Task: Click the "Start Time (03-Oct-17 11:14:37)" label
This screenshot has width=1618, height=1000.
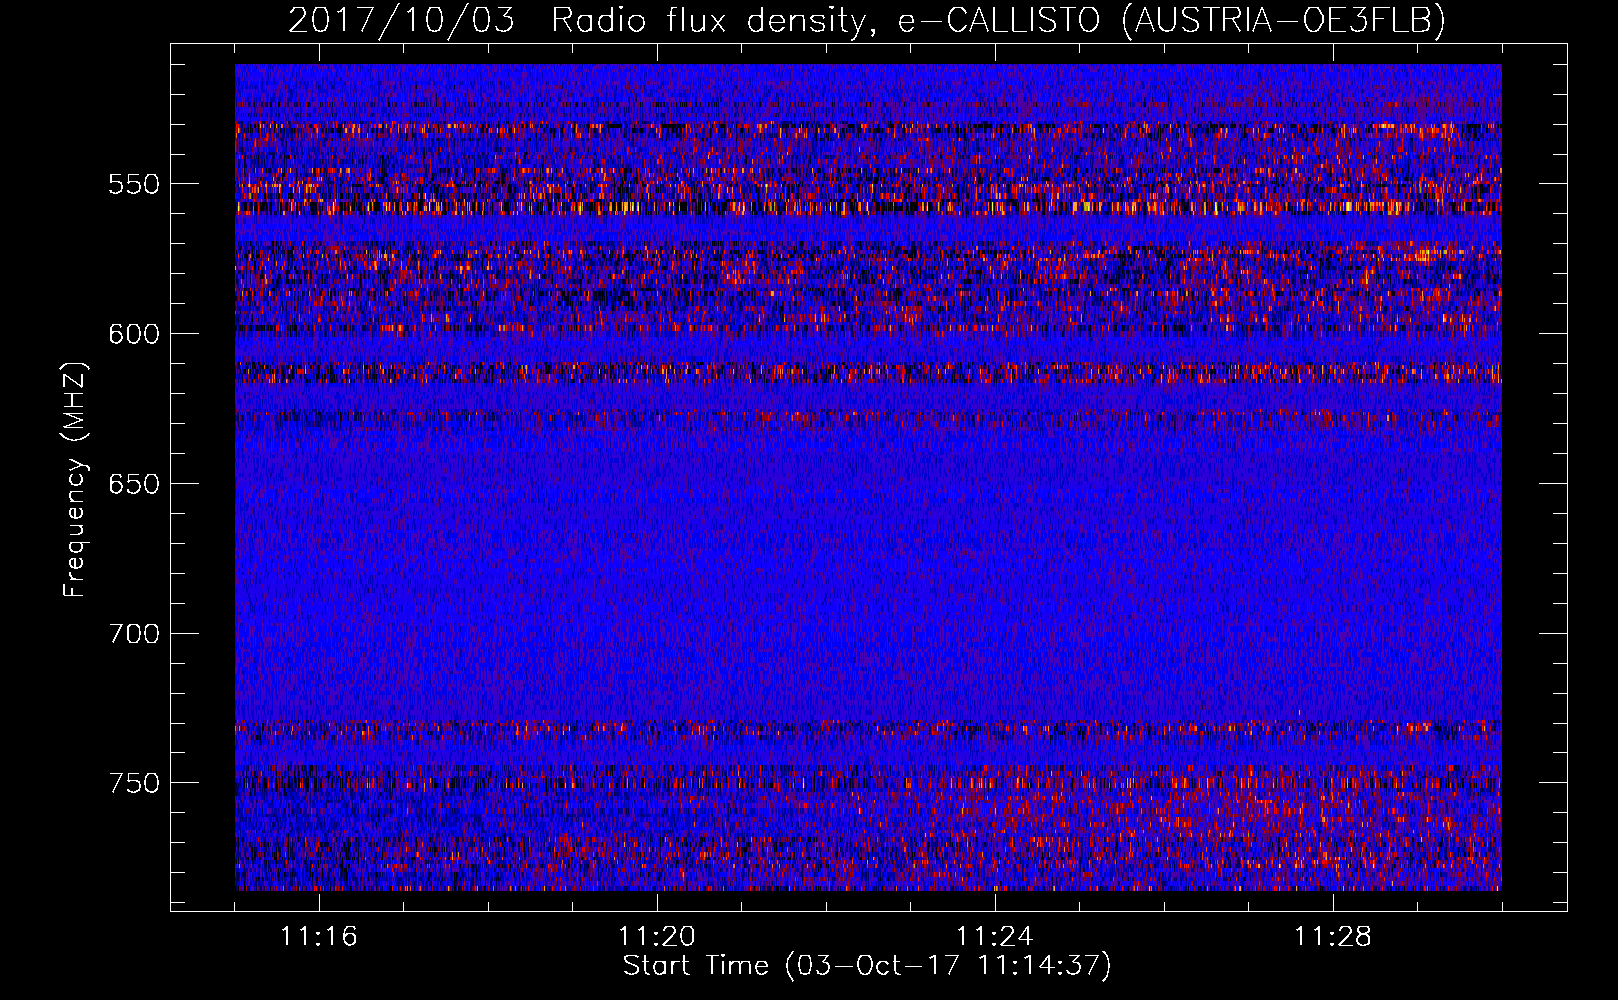Action: pyautogui.click(x=867, y=966)
